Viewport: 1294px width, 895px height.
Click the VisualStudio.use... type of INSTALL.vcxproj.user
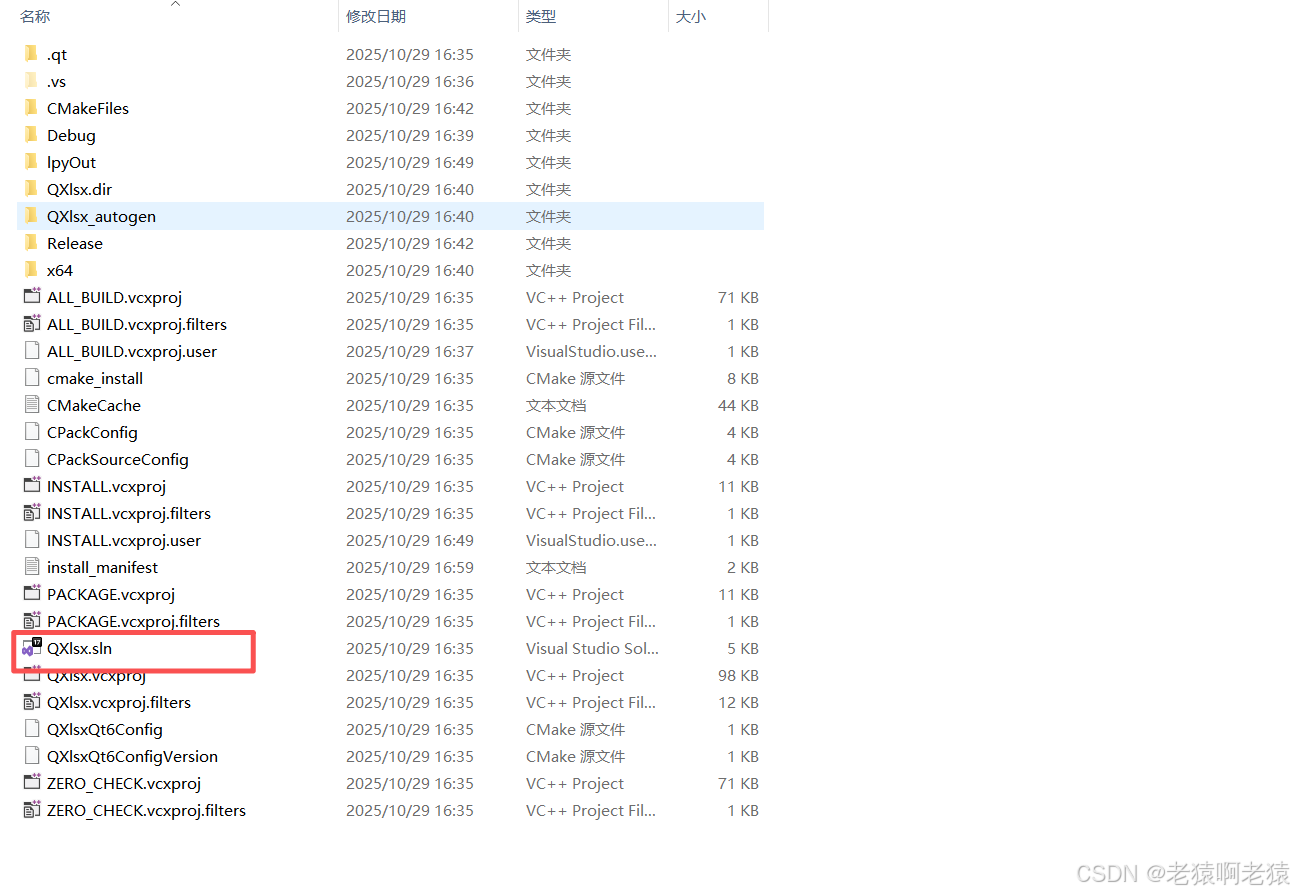point(591,540)
